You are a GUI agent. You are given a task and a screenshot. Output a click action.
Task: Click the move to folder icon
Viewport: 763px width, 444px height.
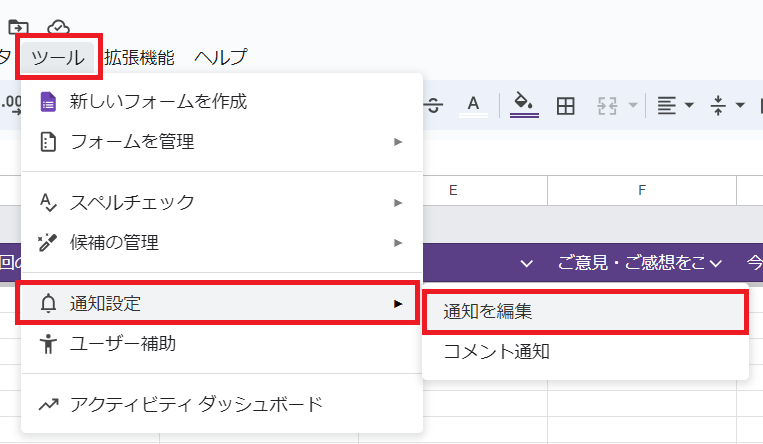tap(18, 27)
